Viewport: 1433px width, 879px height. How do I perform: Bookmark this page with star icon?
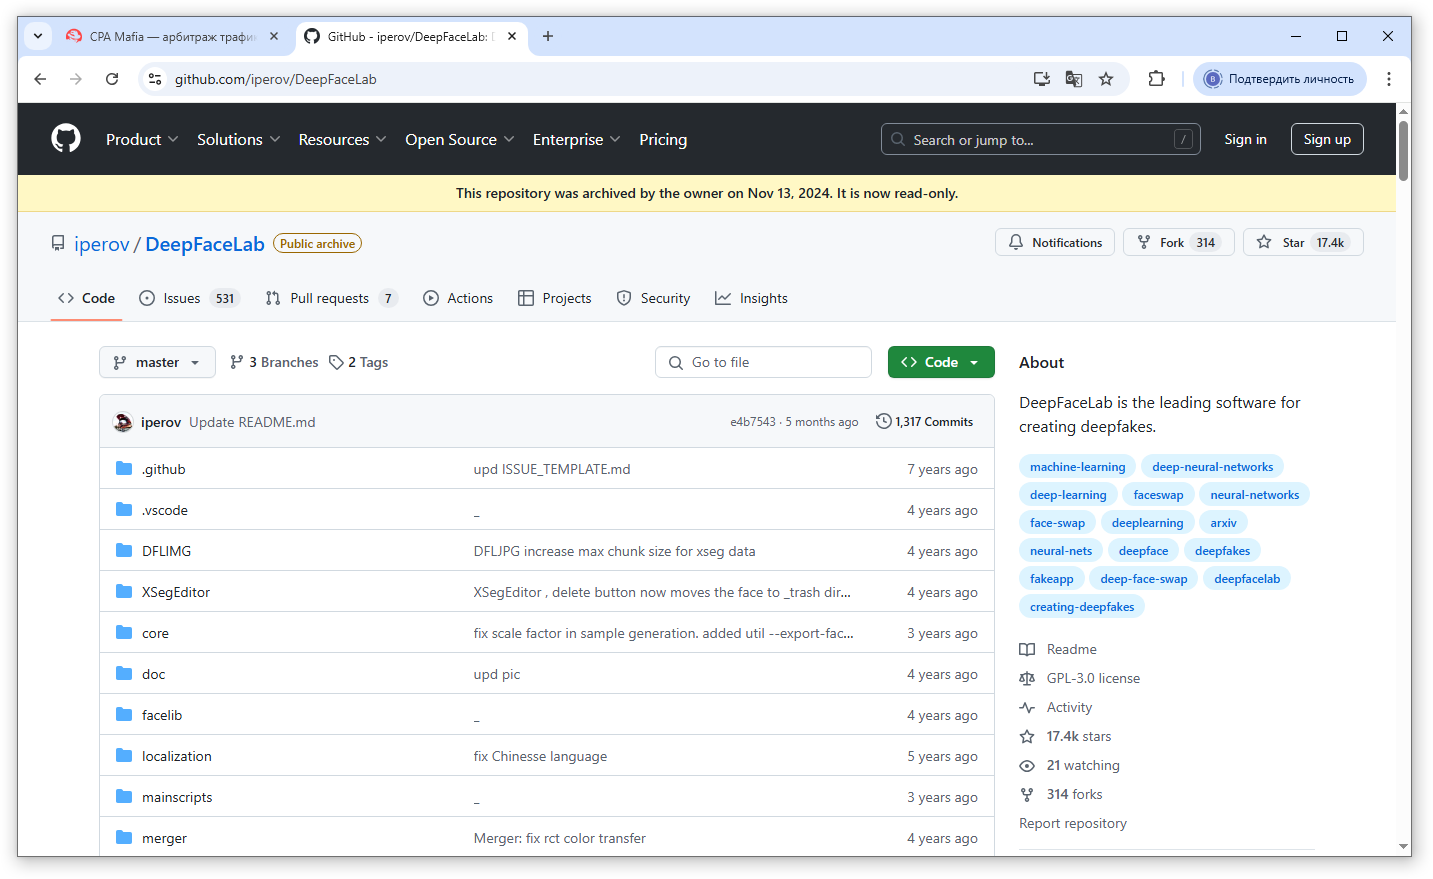1106,79
